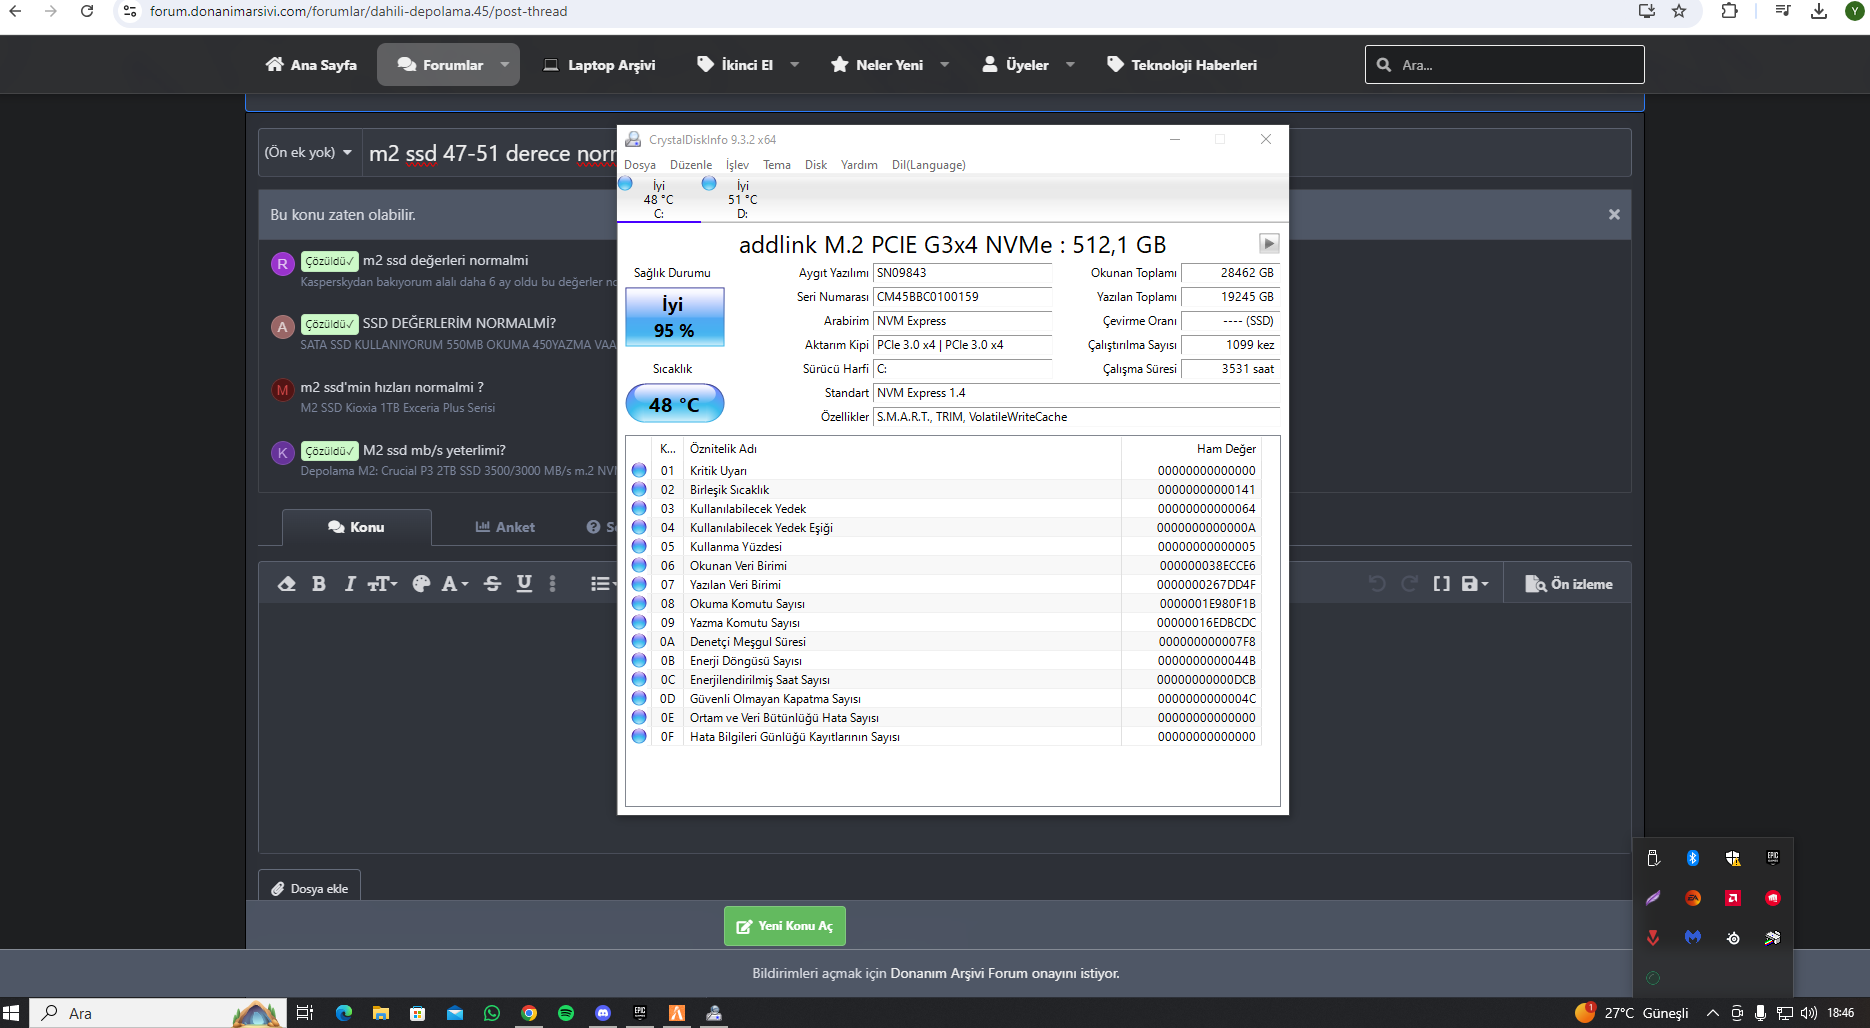Open AMD Software icon in tray overflow

pos(1733,898)
